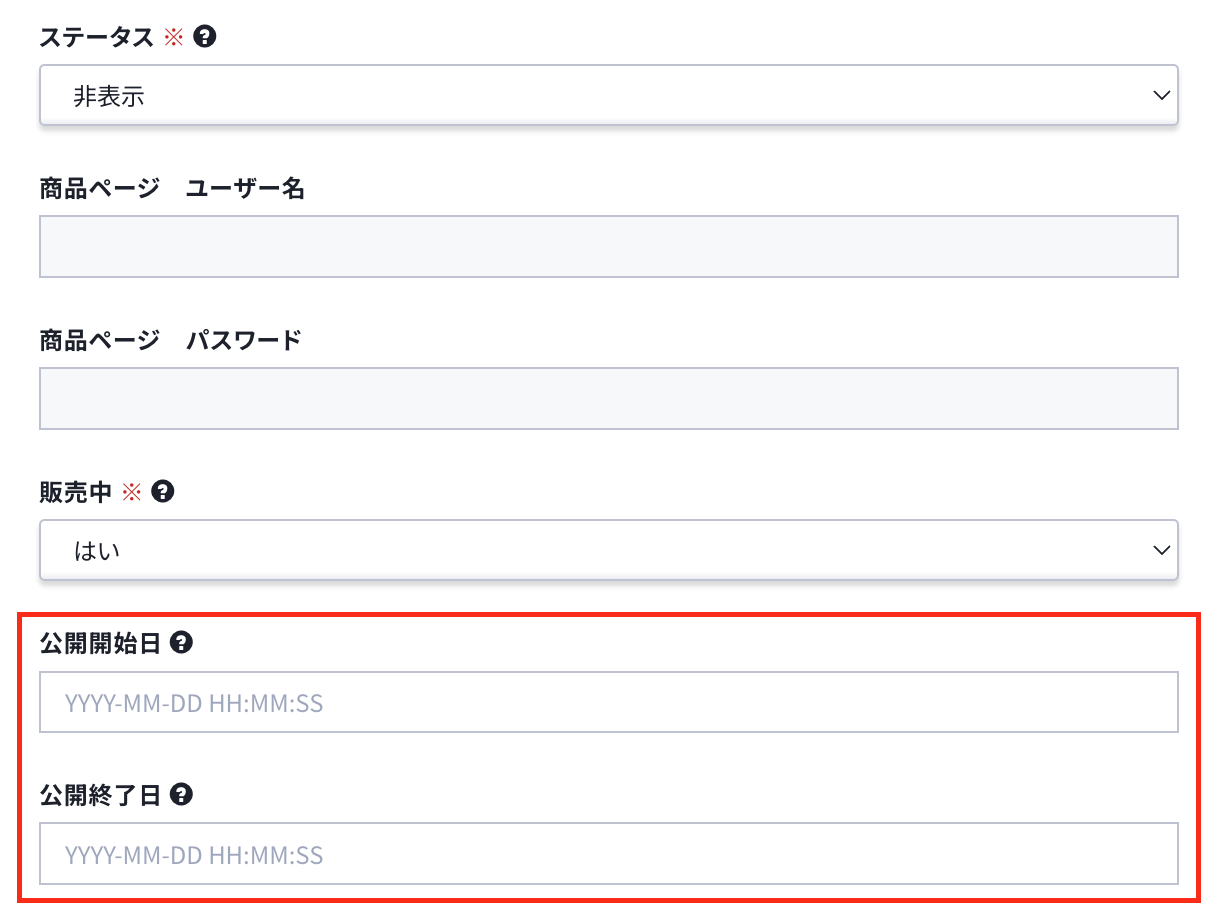Click the red ※ mark beside 販売中
Screen dimensions: 1214x918
pyautogui.click(x=132, y=492)
